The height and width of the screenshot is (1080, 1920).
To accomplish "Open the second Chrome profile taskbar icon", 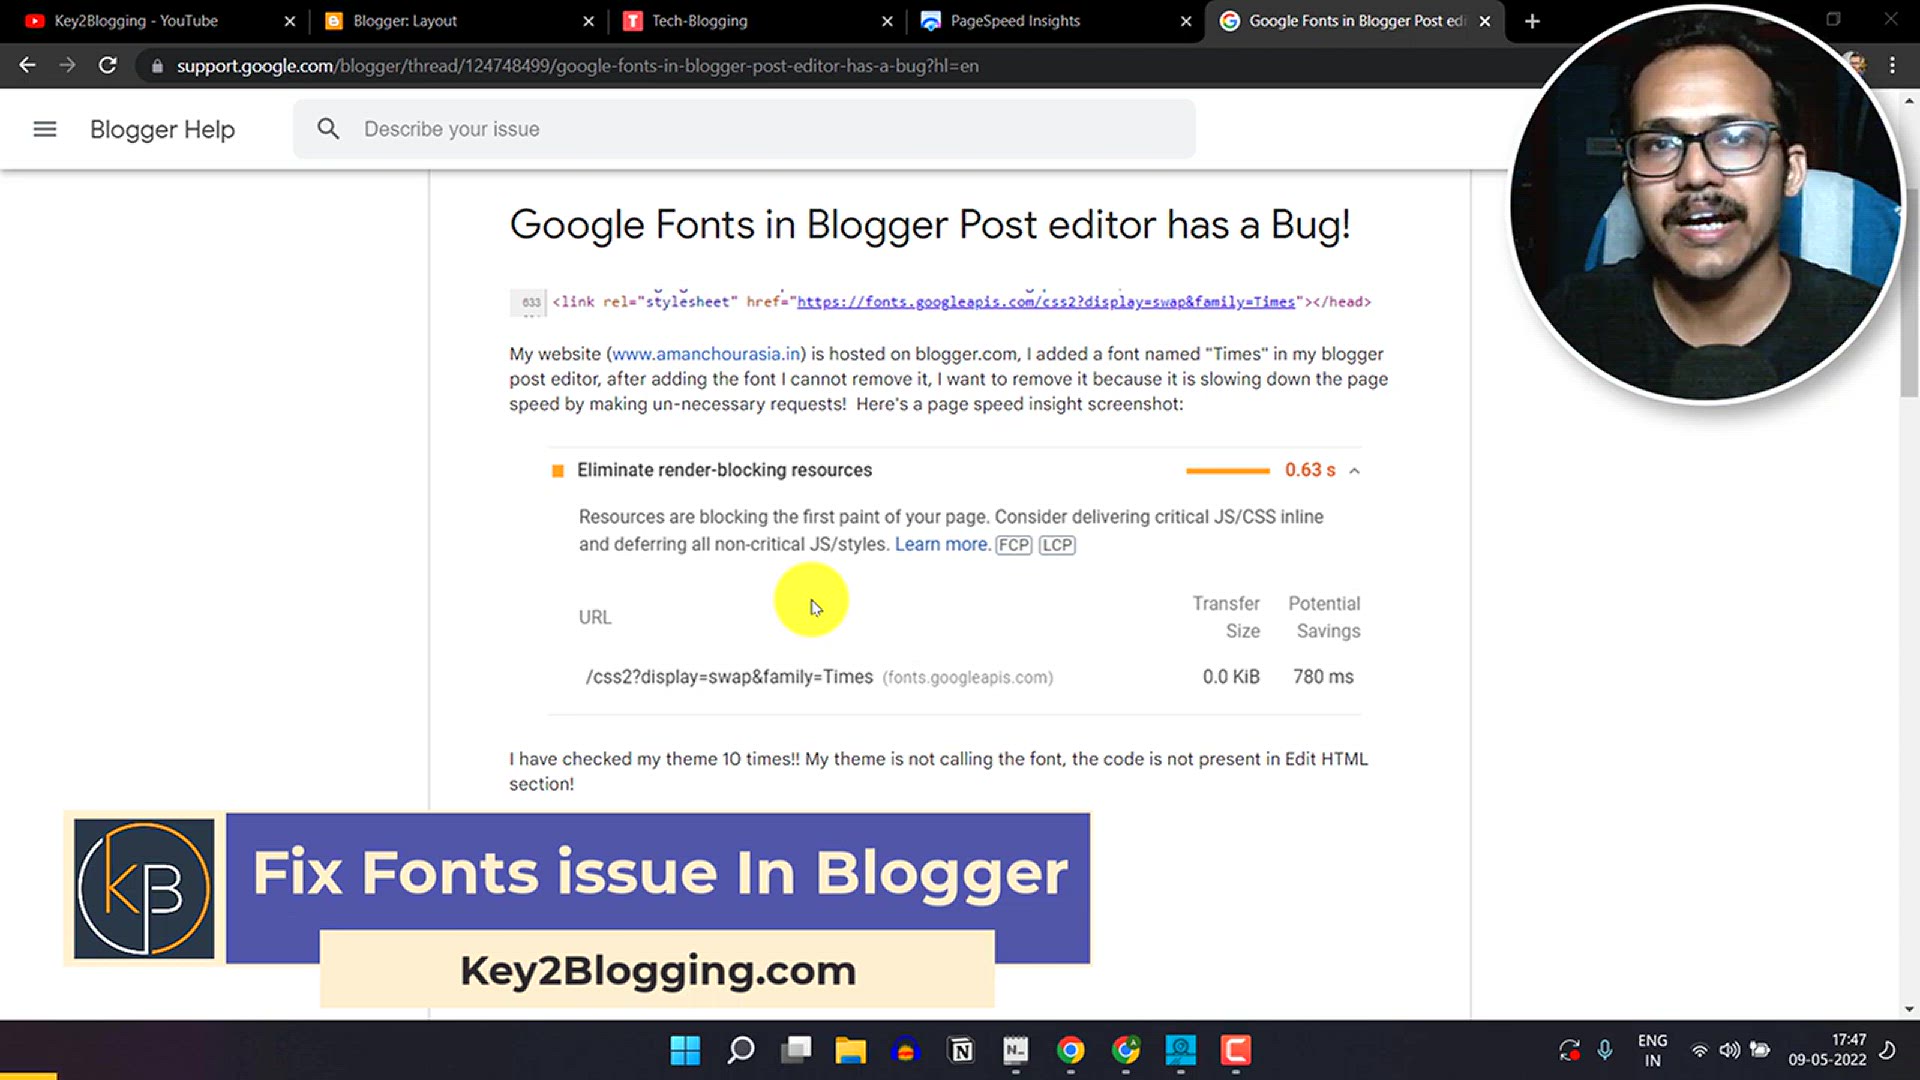I will pyautogui.click(x=1126, y=1050).
